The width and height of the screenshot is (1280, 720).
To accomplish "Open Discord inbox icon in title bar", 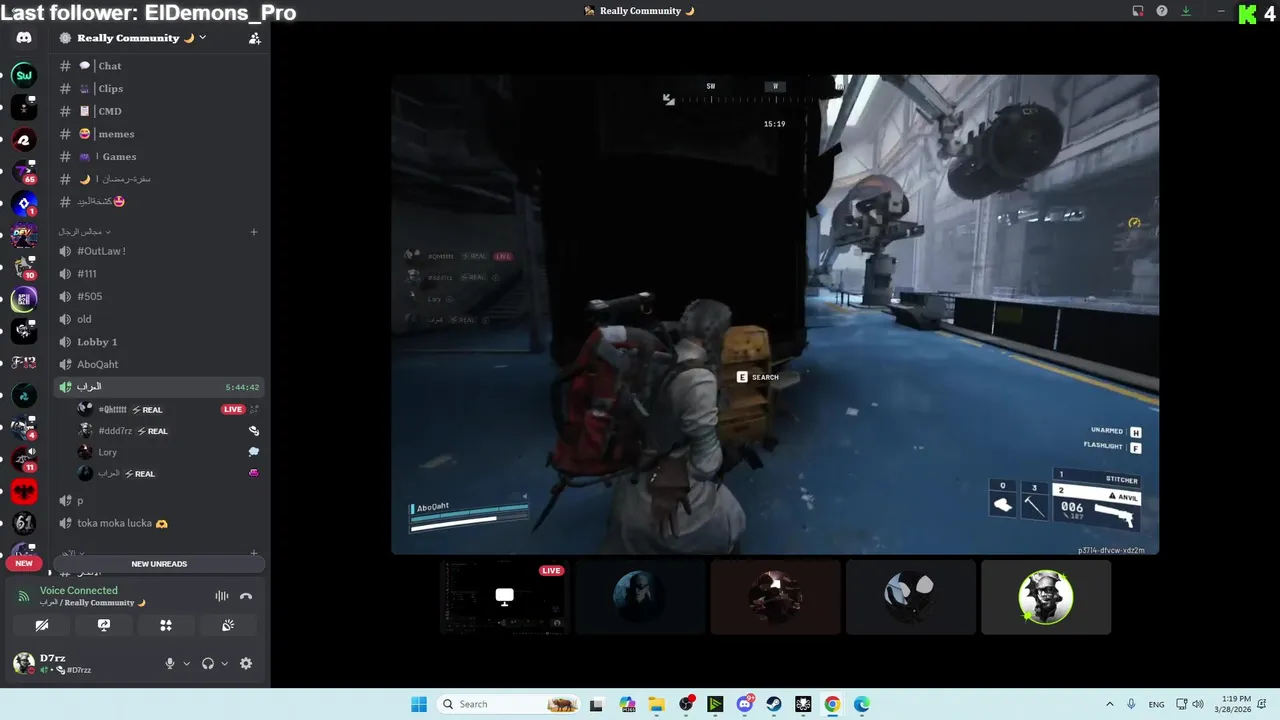I will click(1138, 11).
